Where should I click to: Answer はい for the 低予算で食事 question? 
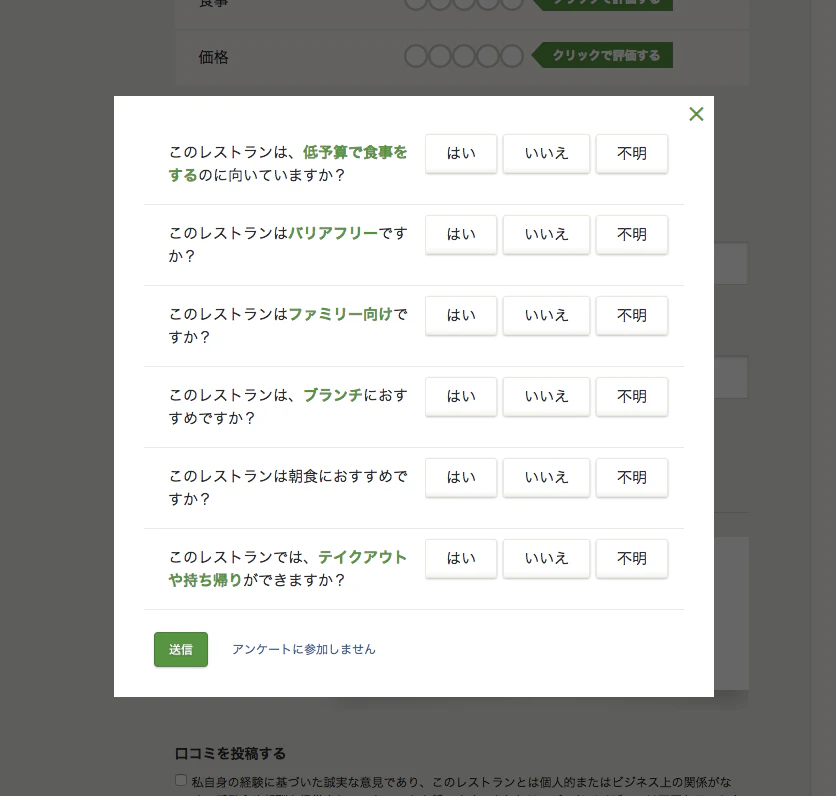(x=461, y=154)
